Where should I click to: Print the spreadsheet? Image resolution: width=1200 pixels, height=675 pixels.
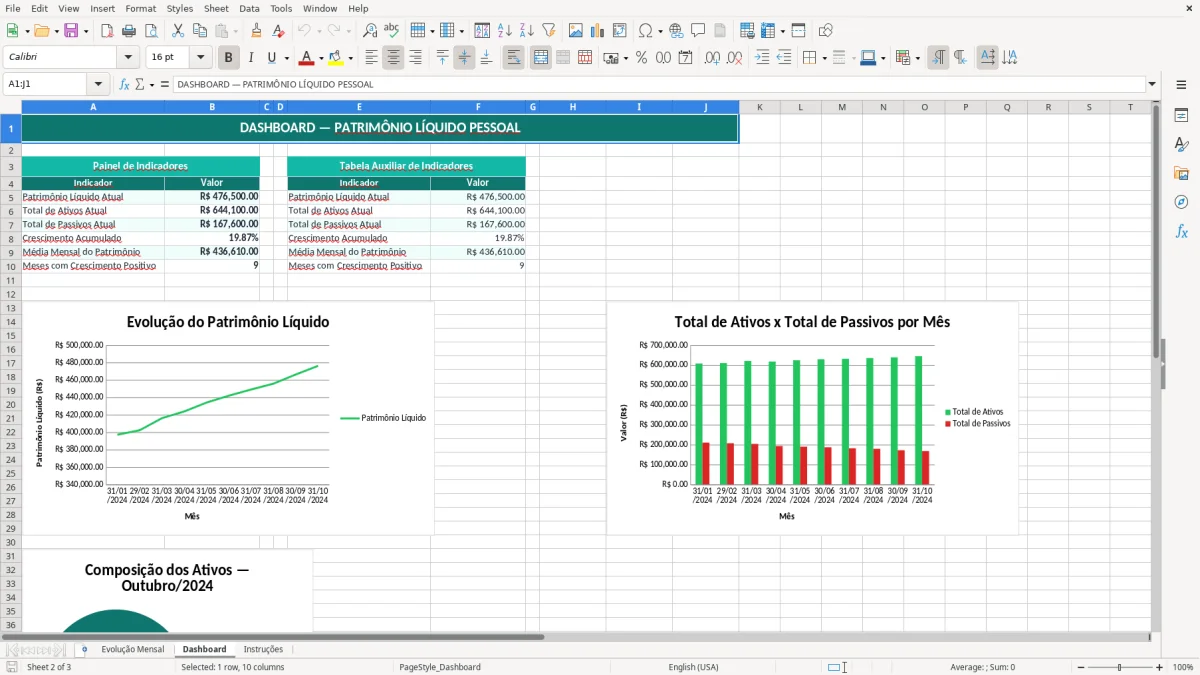tap(129, 31)
